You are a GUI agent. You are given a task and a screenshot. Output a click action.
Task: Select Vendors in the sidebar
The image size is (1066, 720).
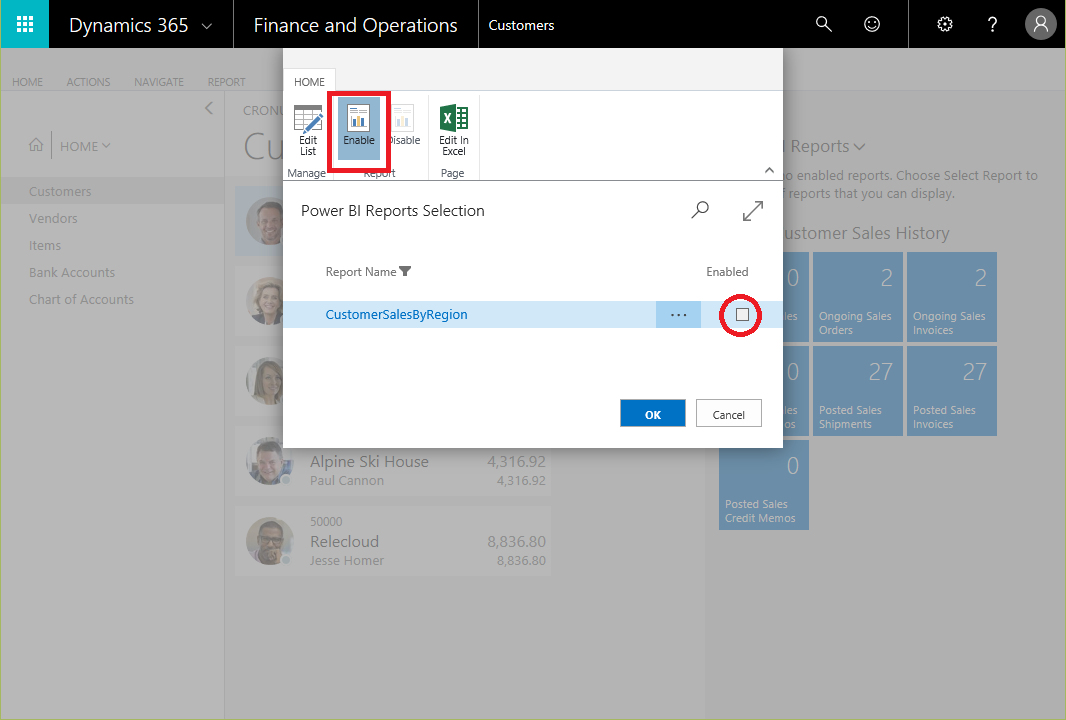(x=53, y=219)
